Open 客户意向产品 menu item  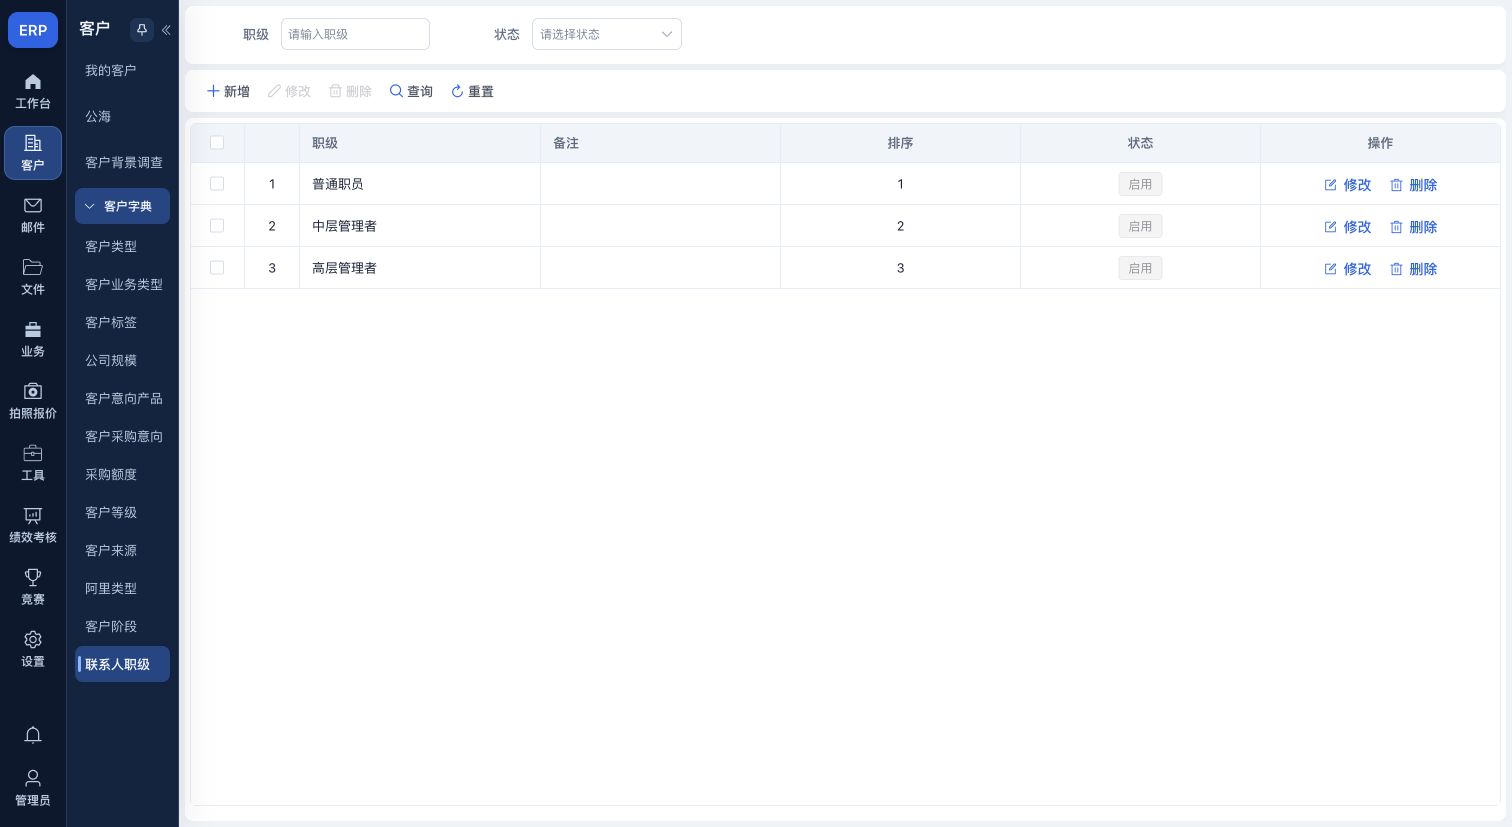coord(122,398)
